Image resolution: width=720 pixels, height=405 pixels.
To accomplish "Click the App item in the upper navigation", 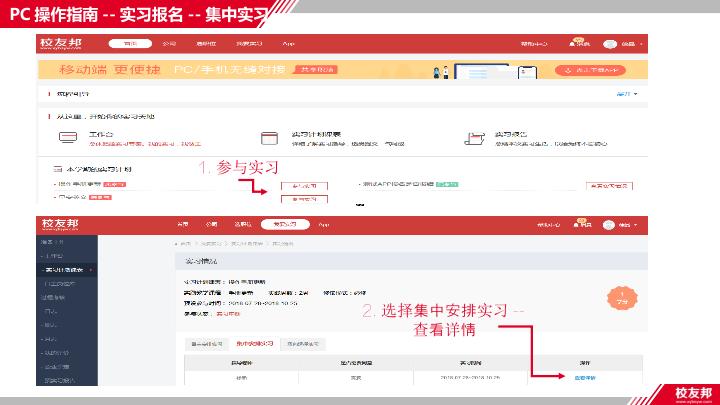I will pos(288,45).
